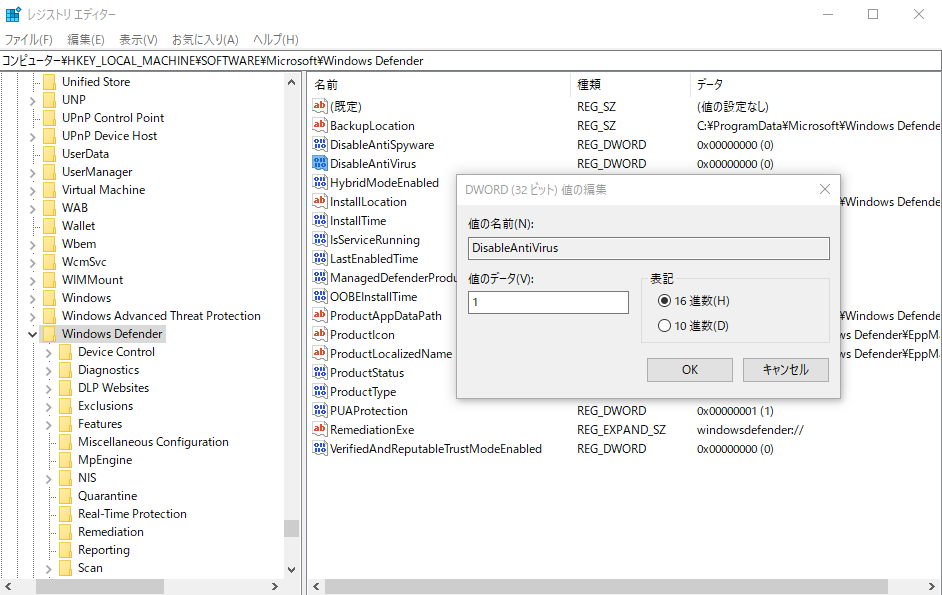Open the ファイル(F) menu
Image resolution: width=942 pixels, height=595 pixels.
(29, 40)
